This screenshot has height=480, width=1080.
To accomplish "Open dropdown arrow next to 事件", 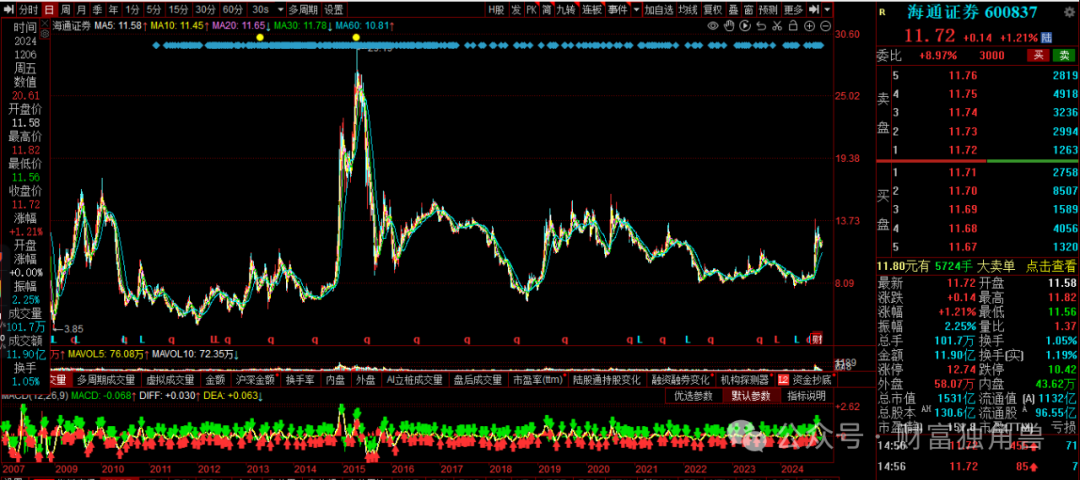I will point(636,10).
